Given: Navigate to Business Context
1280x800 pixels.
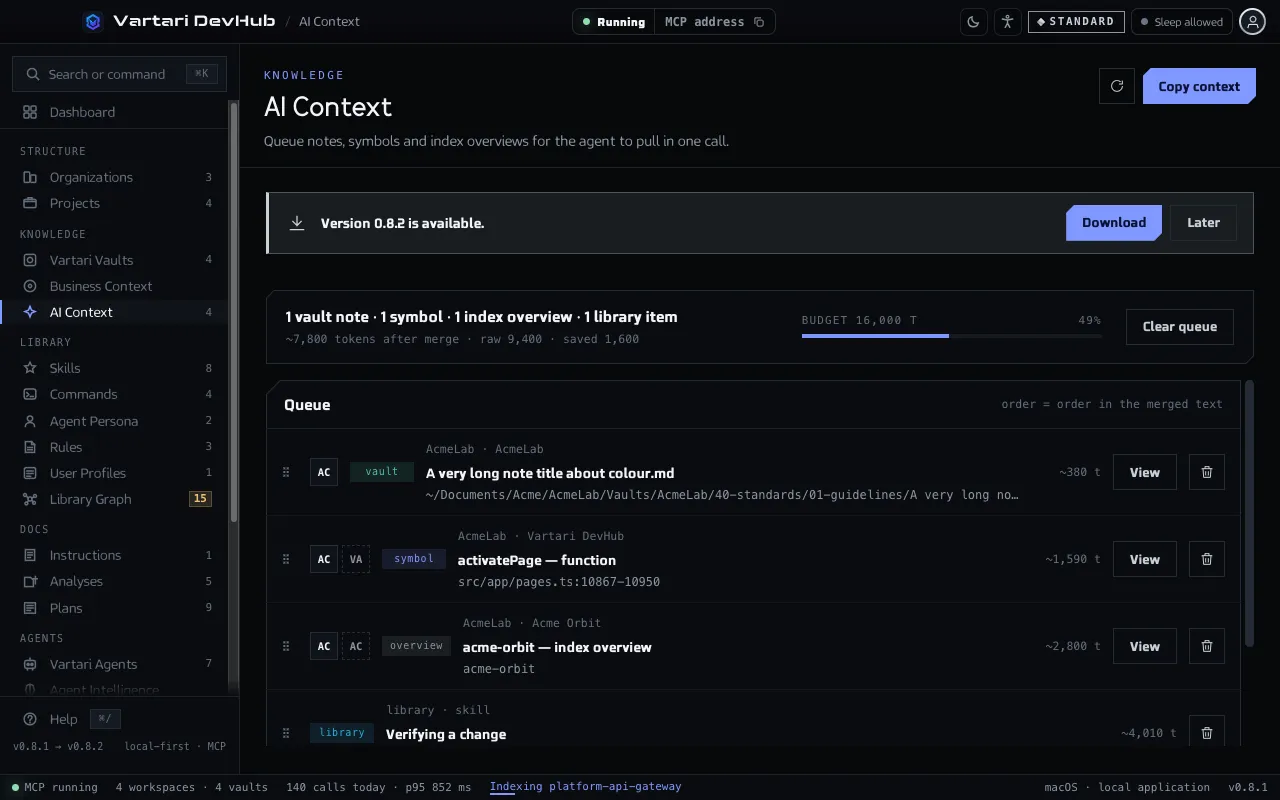Looking at the screenshot, I should click(114, 286).
